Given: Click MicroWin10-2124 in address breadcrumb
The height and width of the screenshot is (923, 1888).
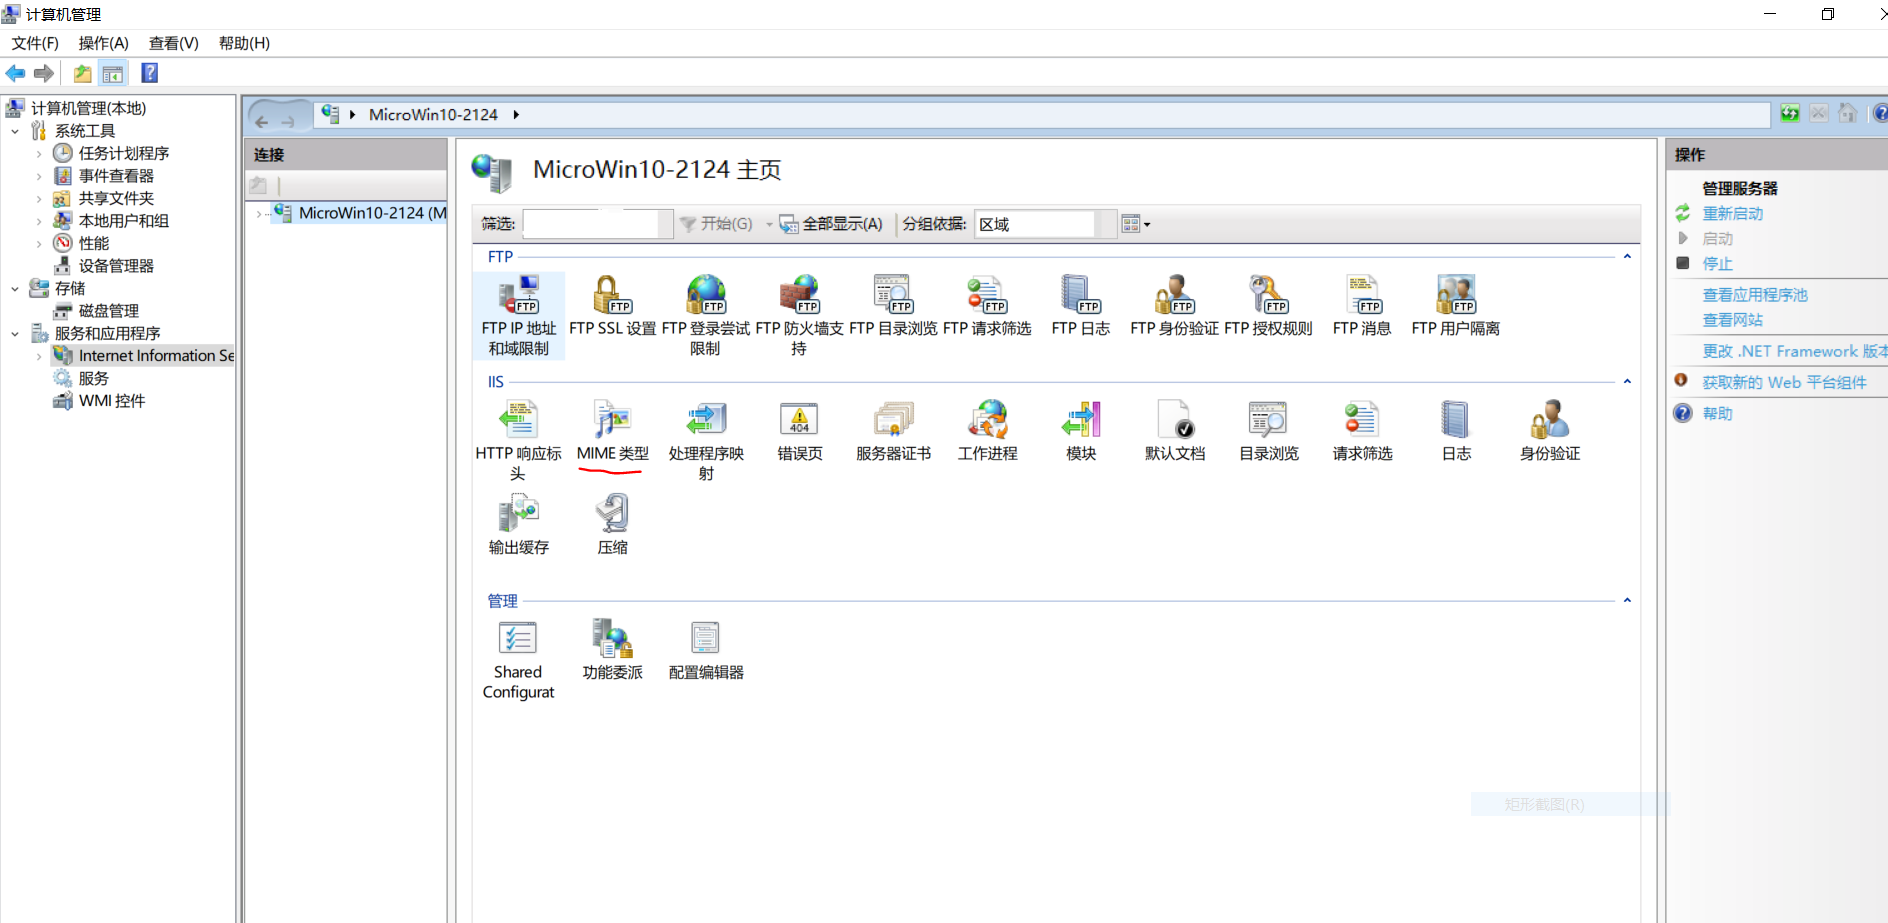Looking at the screenshot, I should [x=433, y=115].
